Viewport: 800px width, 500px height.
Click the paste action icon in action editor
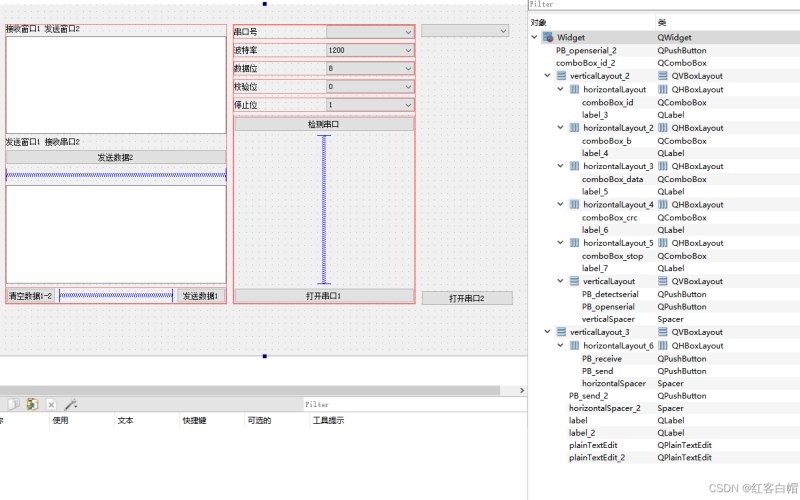click(32, 405)
